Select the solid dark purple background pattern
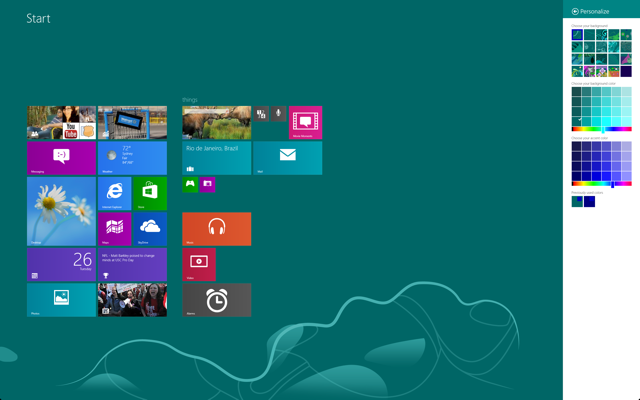The height and width of the screenshot is (400, 640). tap(626, 71)
